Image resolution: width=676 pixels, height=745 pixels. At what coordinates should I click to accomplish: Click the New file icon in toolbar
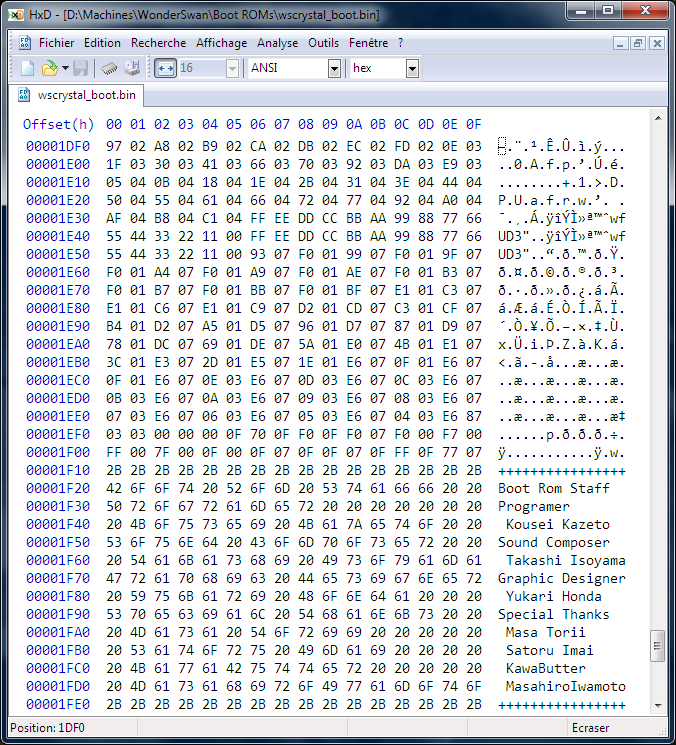(x=28, y=68)
